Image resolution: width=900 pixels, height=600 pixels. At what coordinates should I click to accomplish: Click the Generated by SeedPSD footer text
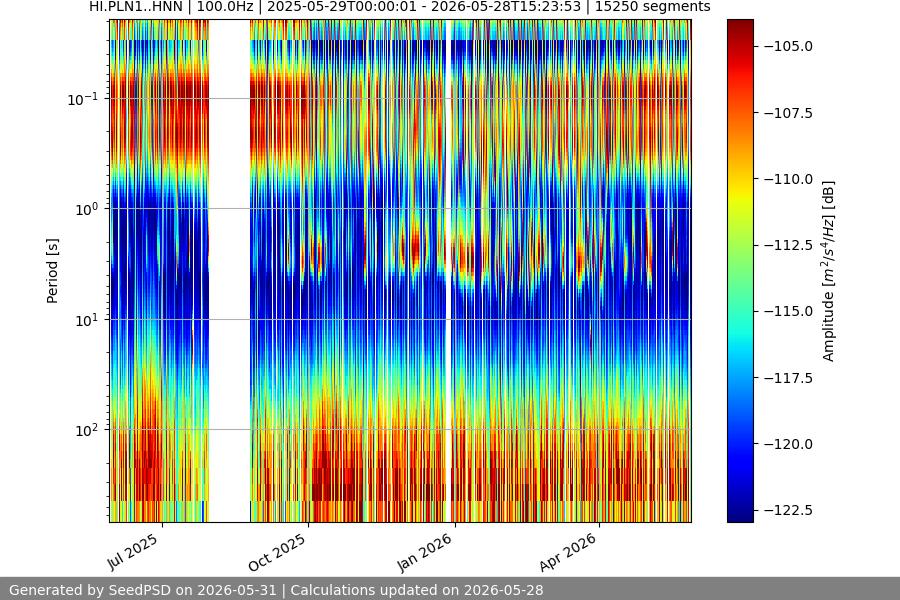(142, 590)
